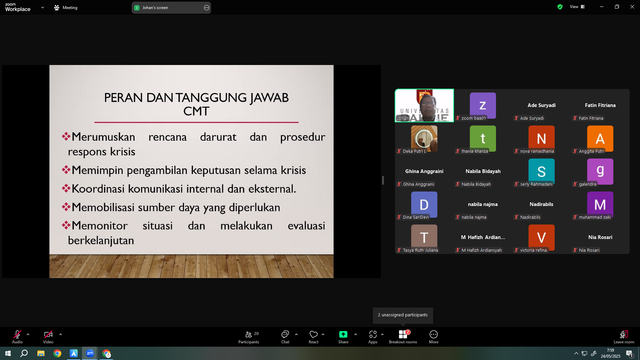Expand apps arrow beside Apps
Screen dimensions: 640x360
pyautogui.click(x=382, y=334)
